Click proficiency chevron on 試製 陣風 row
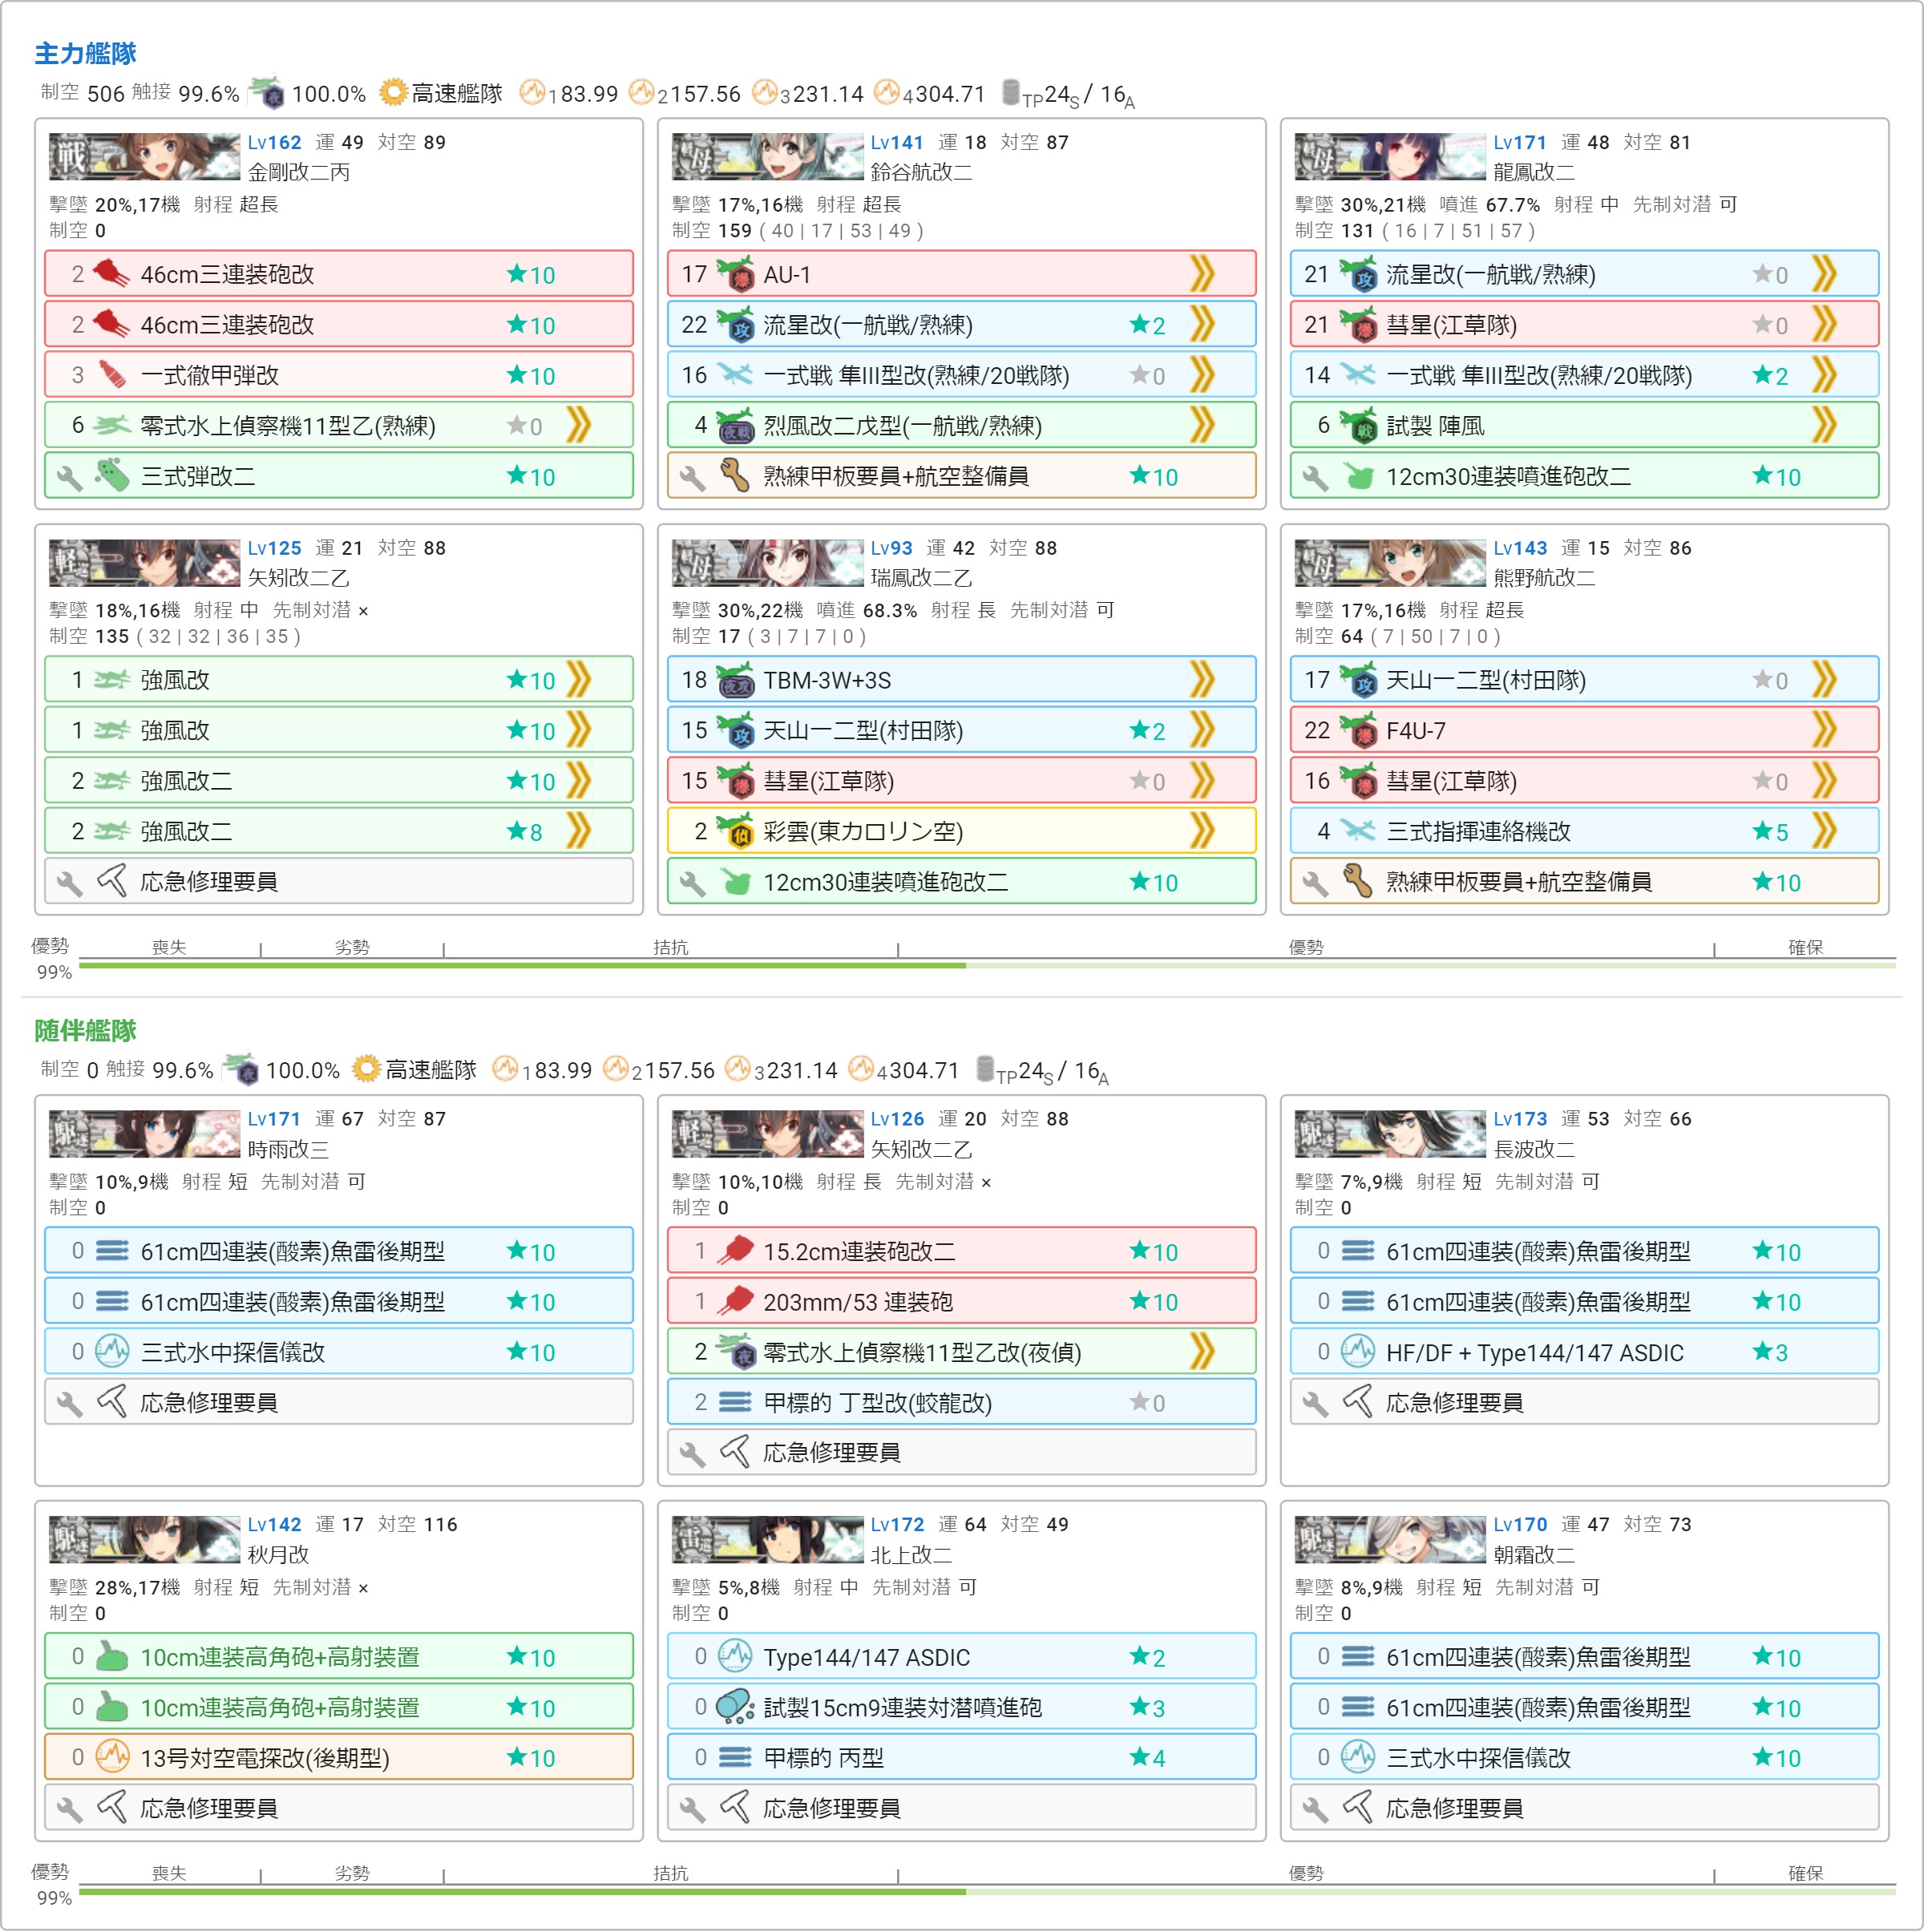This screenshot has width=1924, height=1932. (1825, 426)
